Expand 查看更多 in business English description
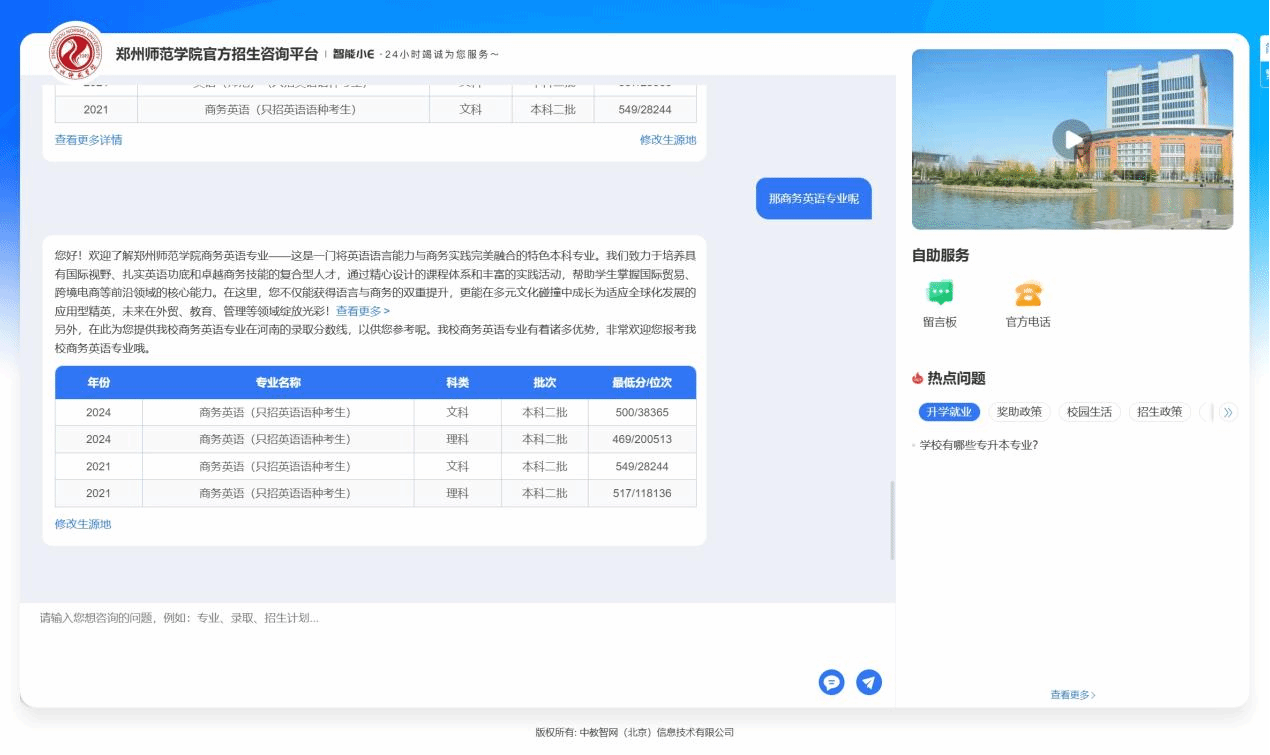This screenshot has width=1270, height=755. tap(362, 311)
